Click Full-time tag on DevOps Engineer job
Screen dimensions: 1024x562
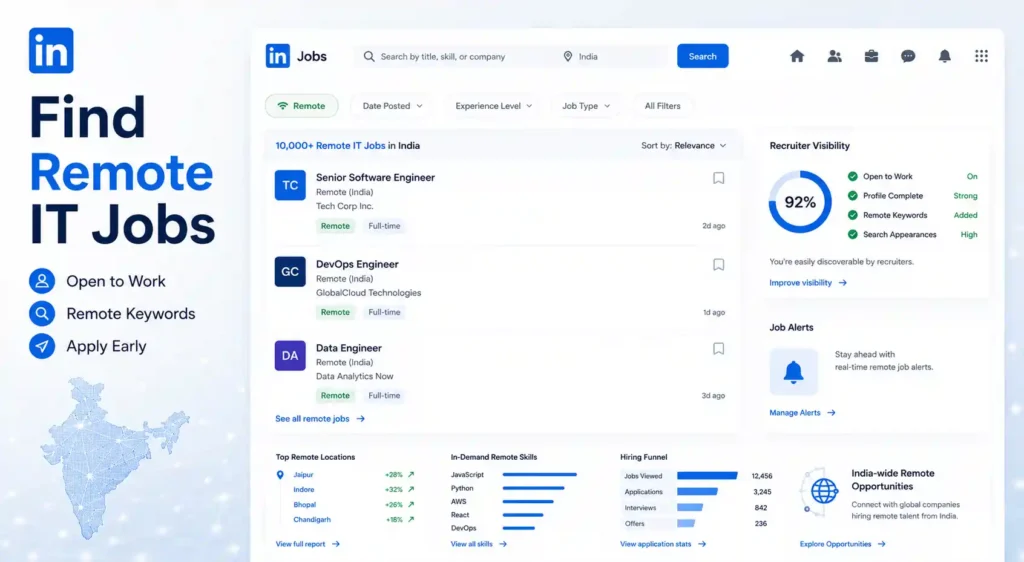point(384,312)
